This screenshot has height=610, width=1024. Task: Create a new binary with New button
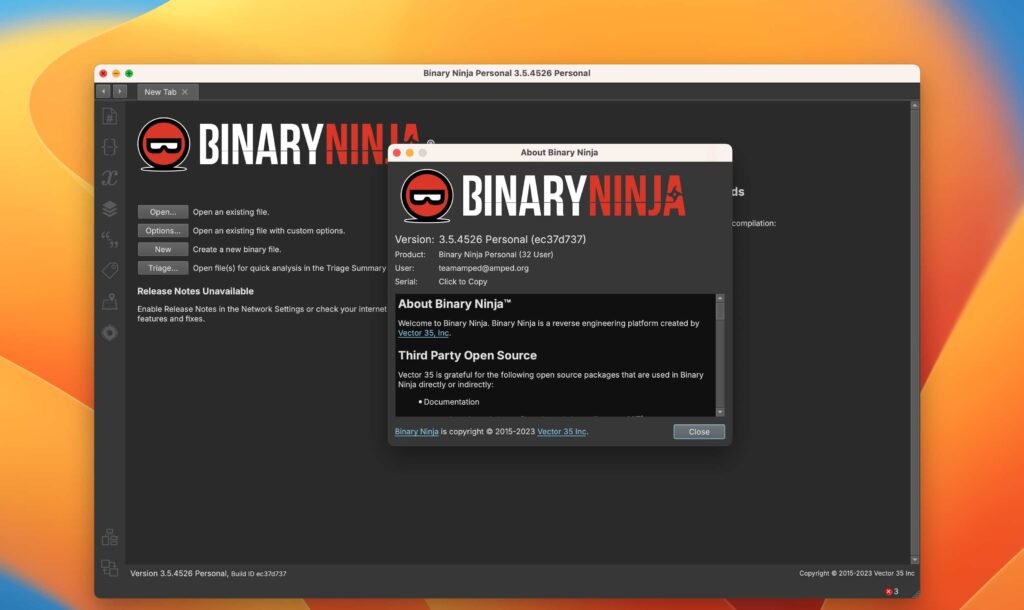point(162,248)
